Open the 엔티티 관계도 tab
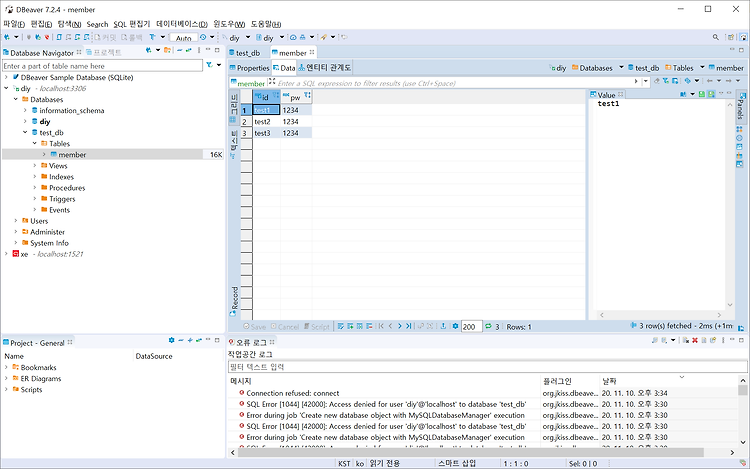 click(325, 68)
